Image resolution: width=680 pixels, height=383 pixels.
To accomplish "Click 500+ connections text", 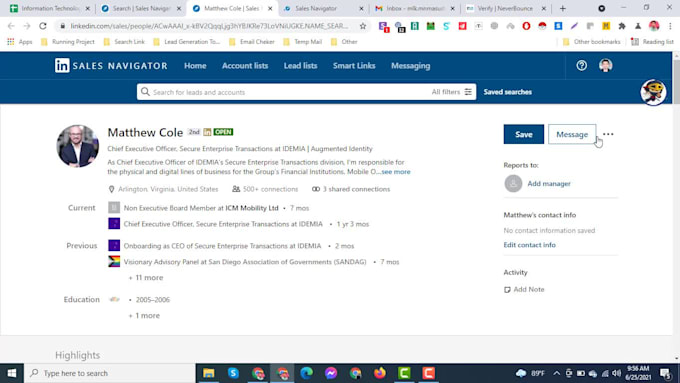I will (x=271, y=189).
